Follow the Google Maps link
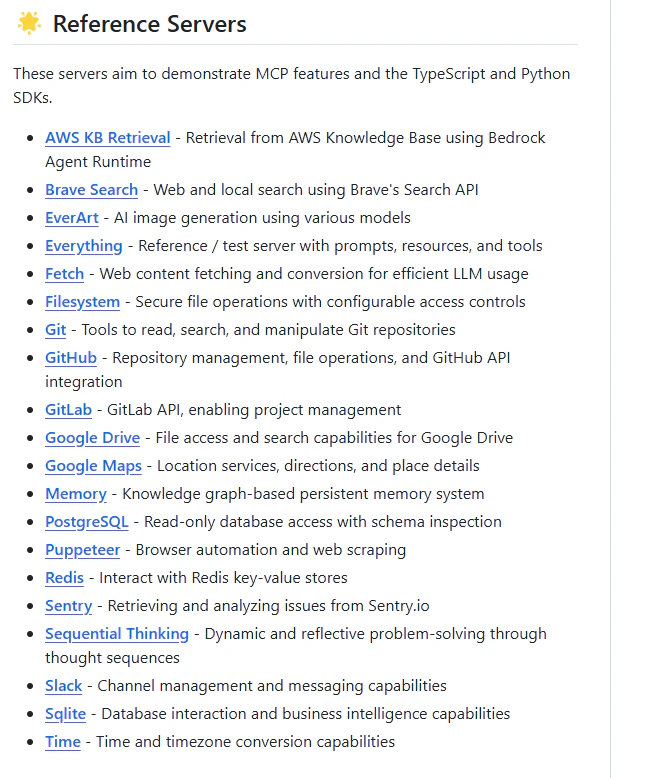The height and width of the screenshot is (778, 660). (x=93, y=466)
